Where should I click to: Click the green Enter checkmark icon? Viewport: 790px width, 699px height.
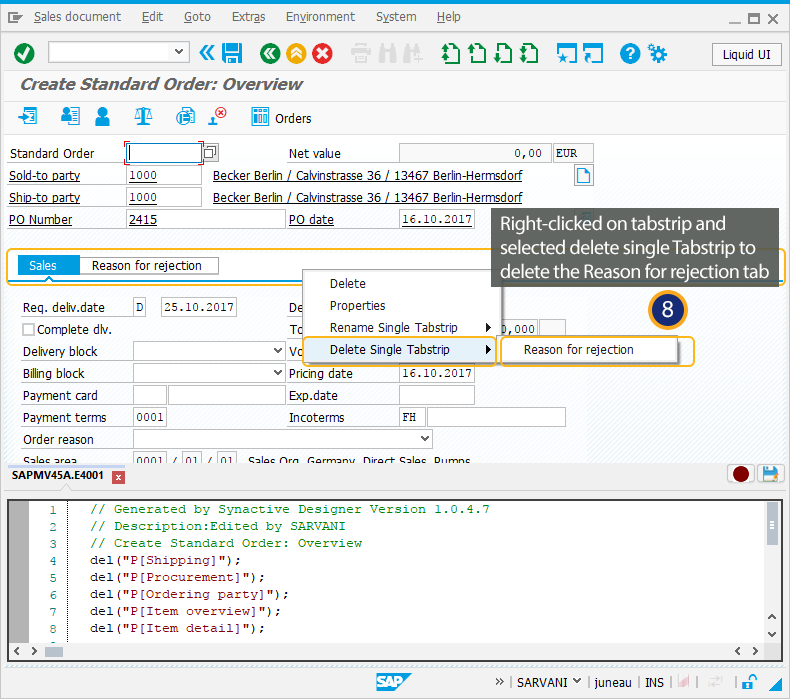[x=24, y=53]
